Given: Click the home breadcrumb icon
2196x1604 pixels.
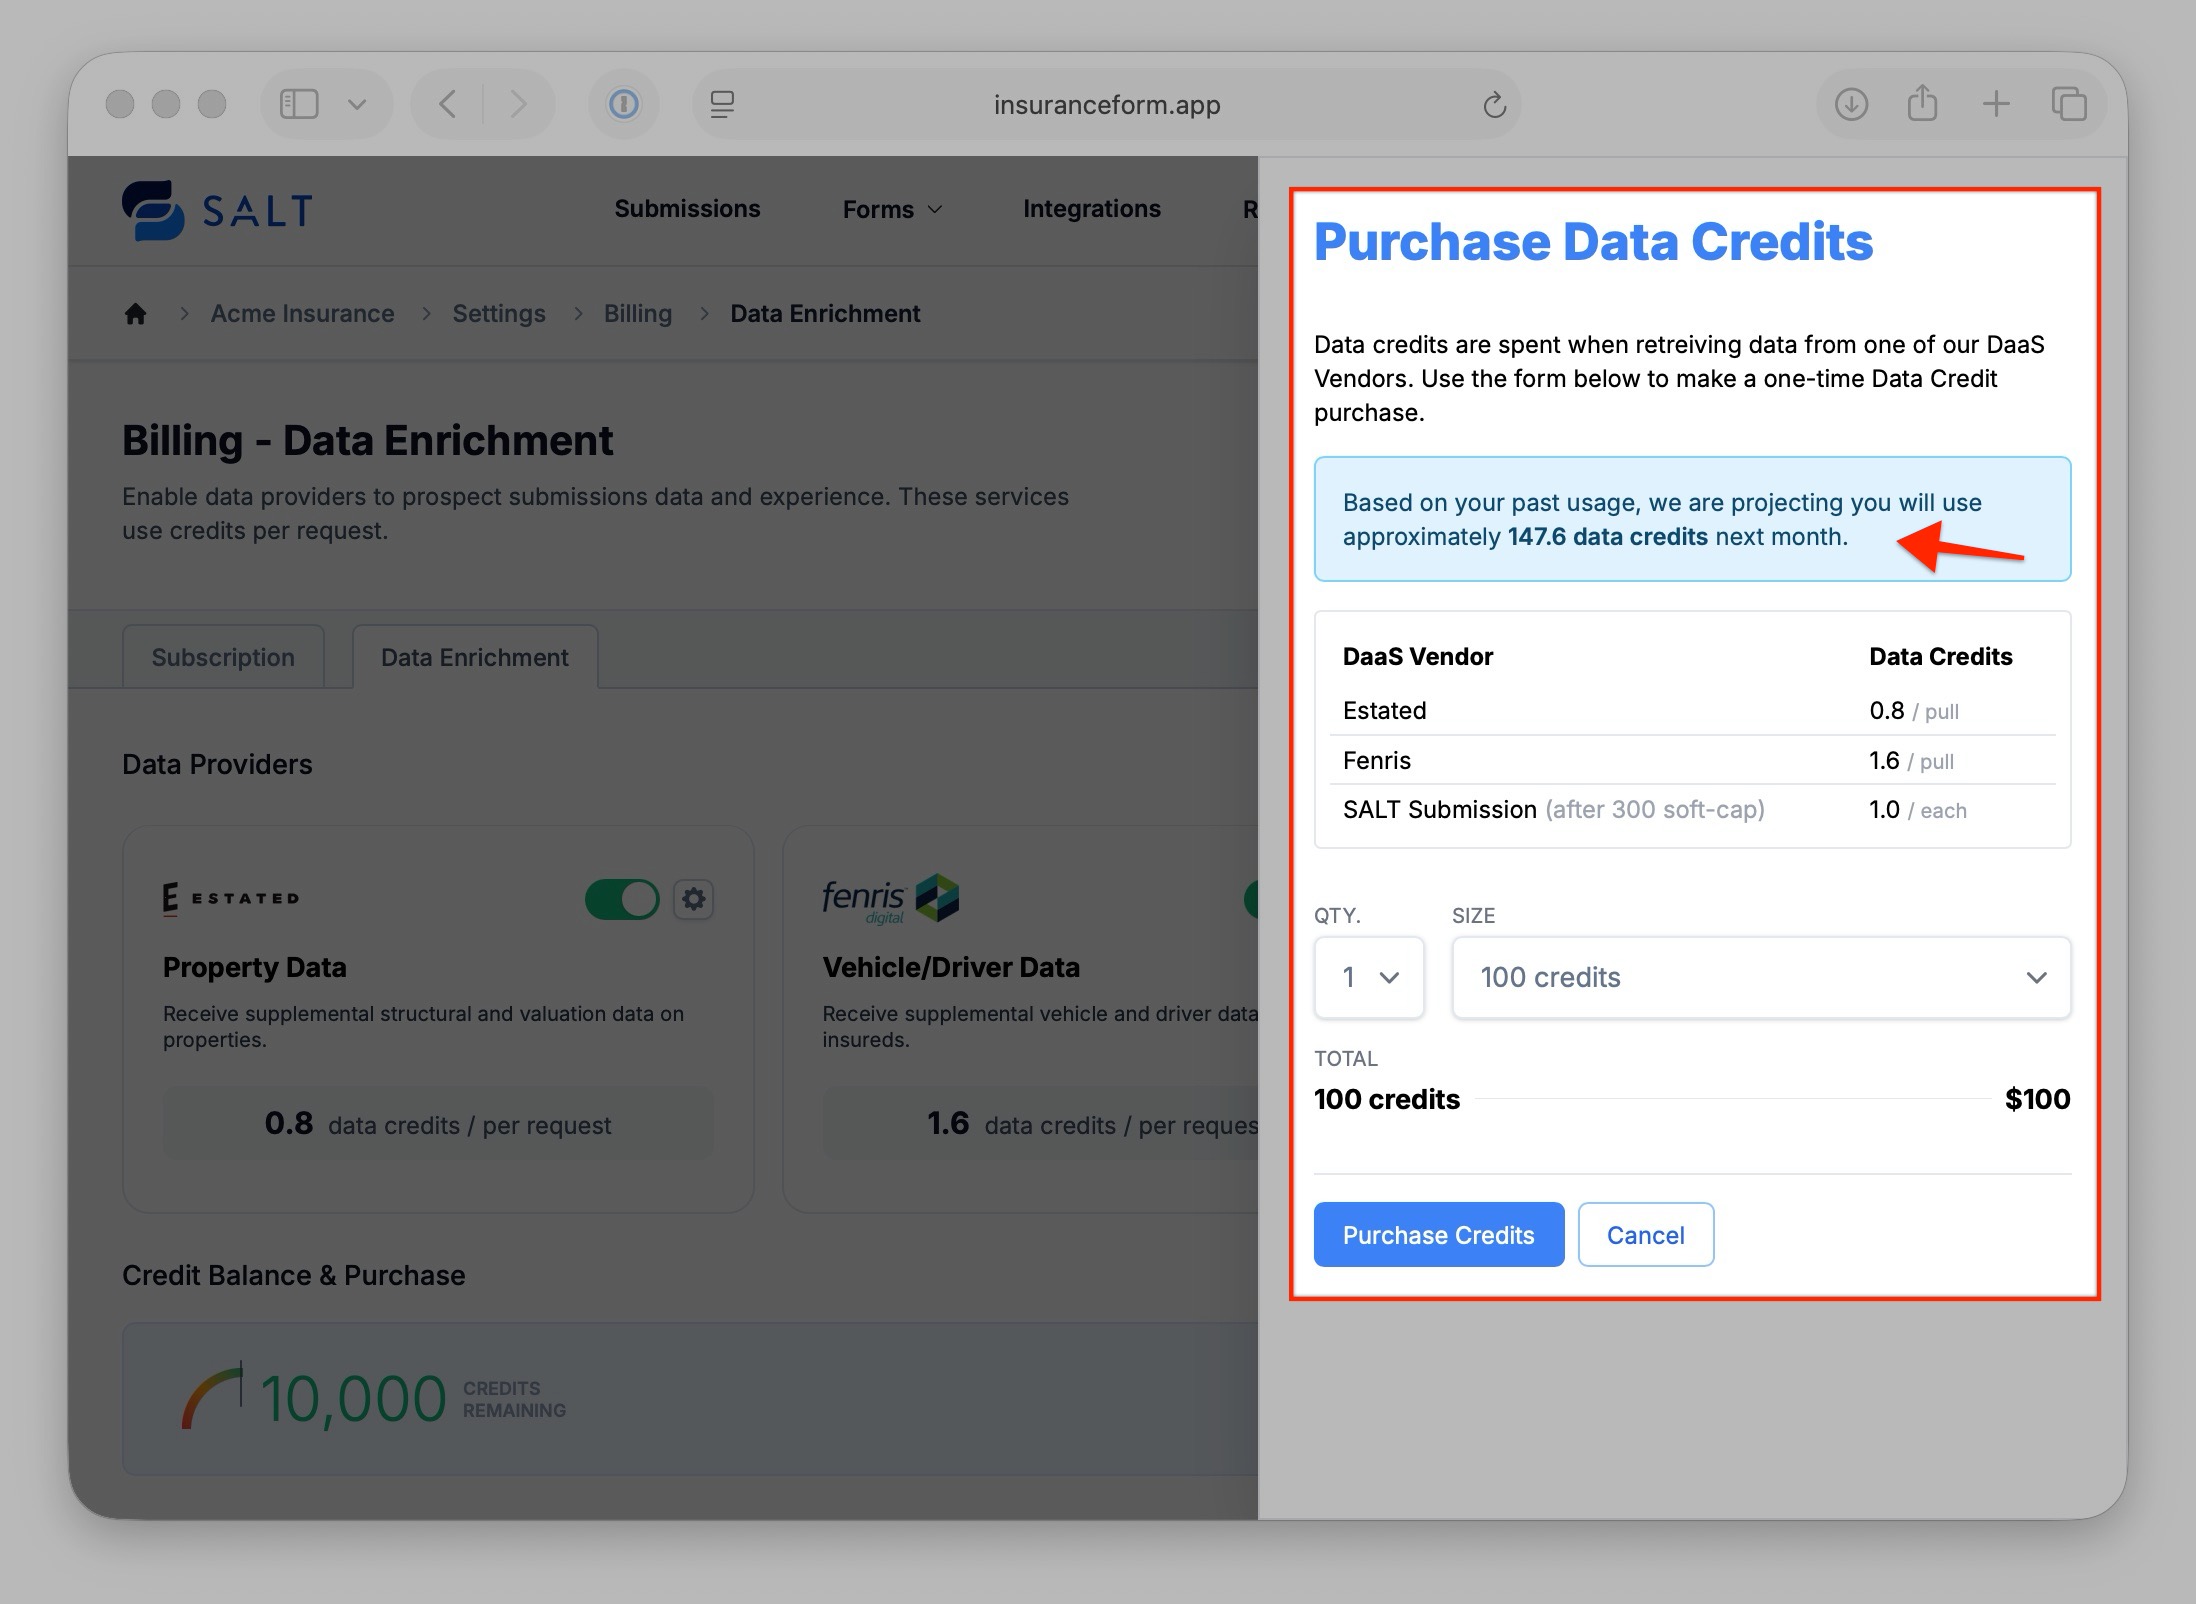Looking at the screenshot, I should coord(136,314).
